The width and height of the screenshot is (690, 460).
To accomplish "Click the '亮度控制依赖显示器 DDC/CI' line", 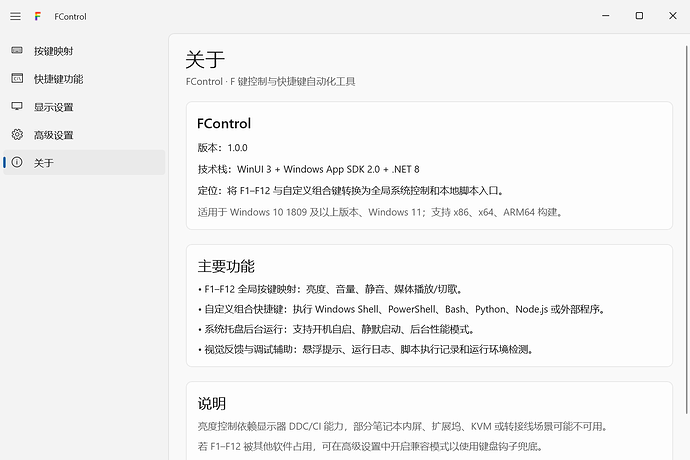I will (403, 427).
